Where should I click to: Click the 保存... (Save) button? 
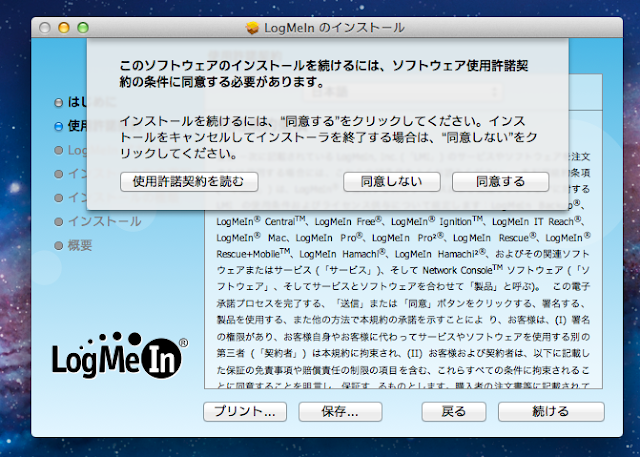340,412
